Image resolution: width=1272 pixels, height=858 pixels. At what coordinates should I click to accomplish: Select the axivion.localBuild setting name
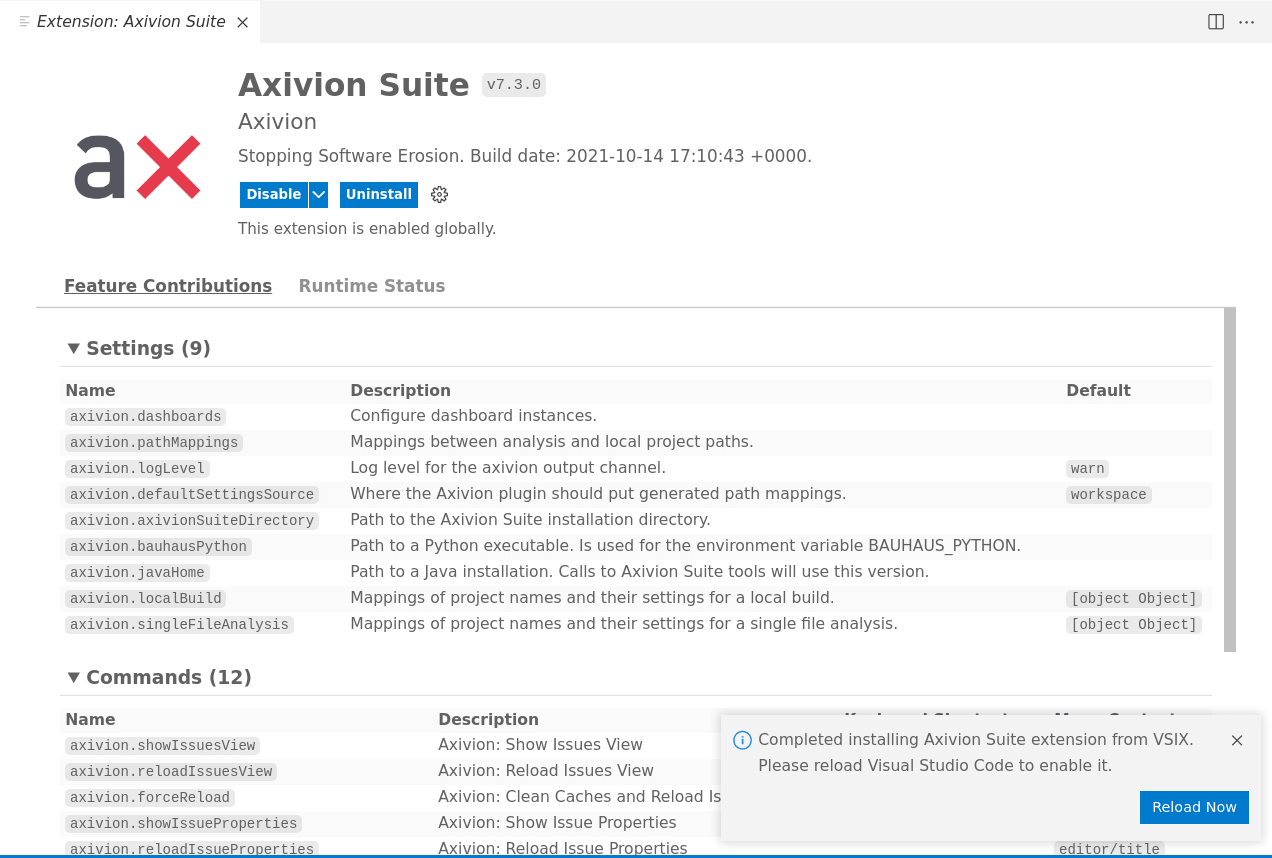pyautogui.click(x=146, y=598)
